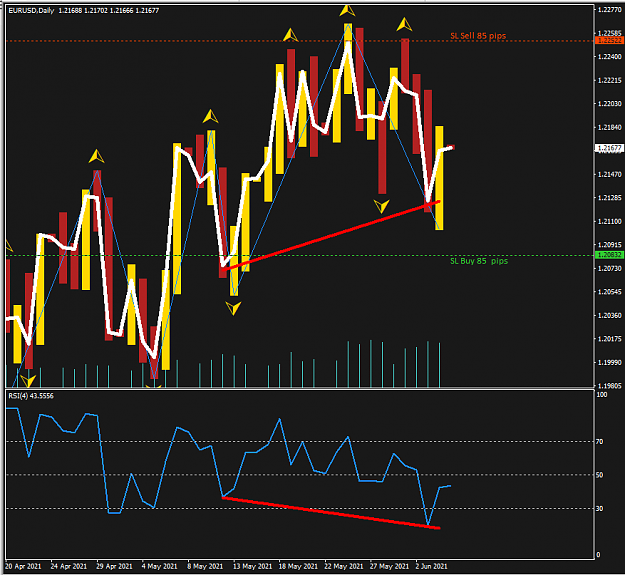Screen dimensions: 625x575
Task: Click the 1.19805 price axis label
Action: [x=609, y=385]
